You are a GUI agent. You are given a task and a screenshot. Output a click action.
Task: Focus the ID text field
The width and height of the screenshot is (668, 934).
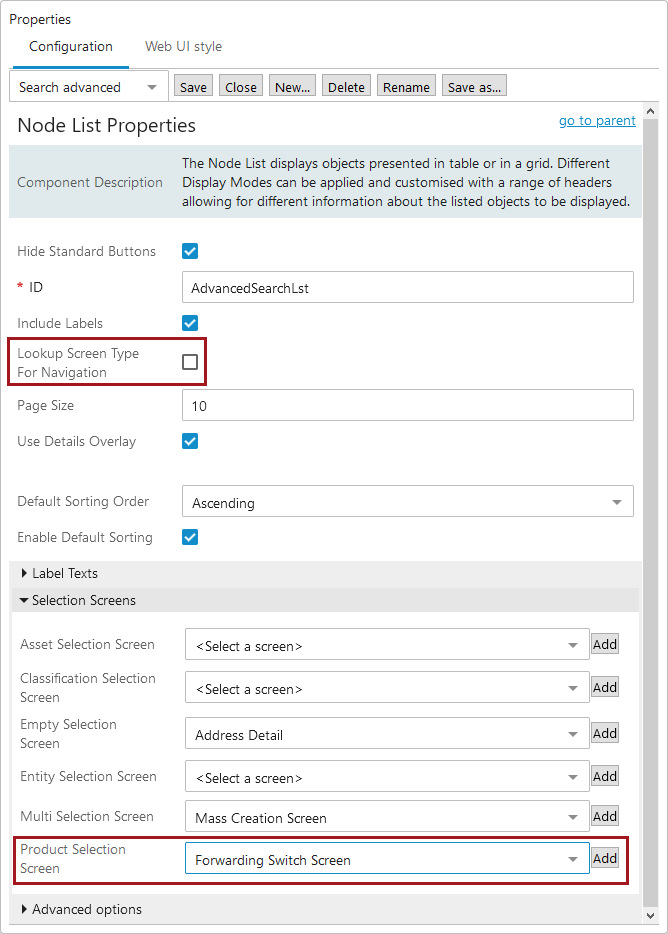click(408, 288)
